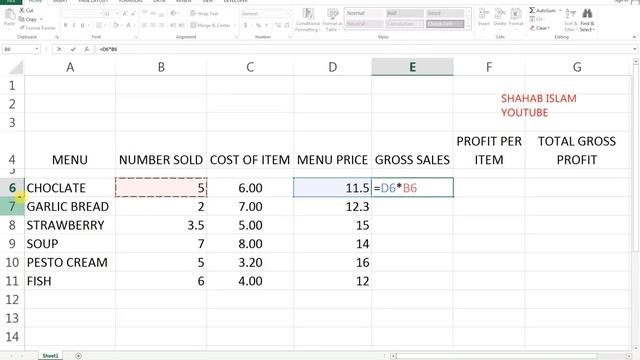Toggle center alignment

(x=153, y=25)
